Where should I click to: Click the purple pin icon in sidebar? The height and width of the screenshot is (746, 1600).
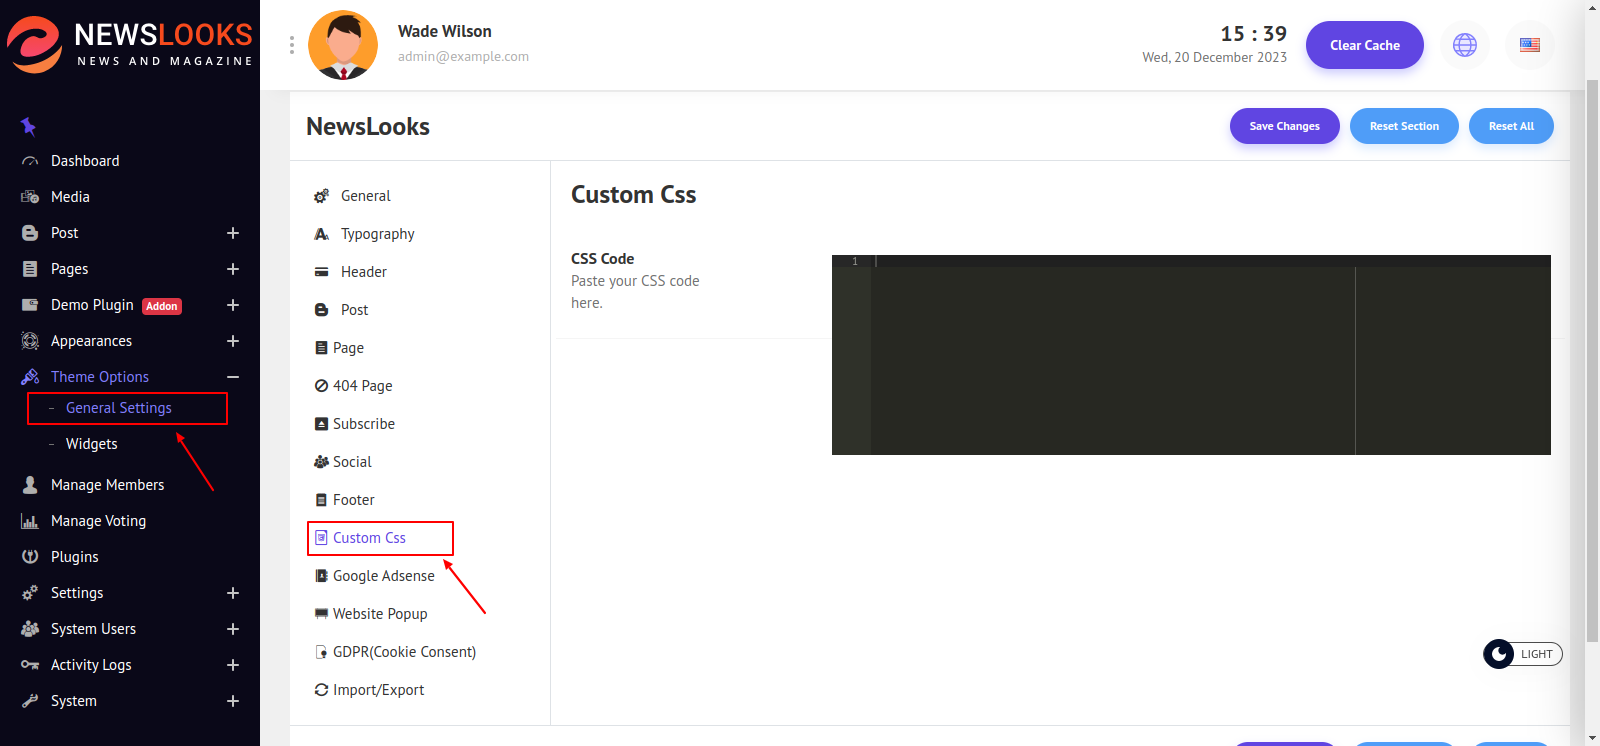pos(28,126)
